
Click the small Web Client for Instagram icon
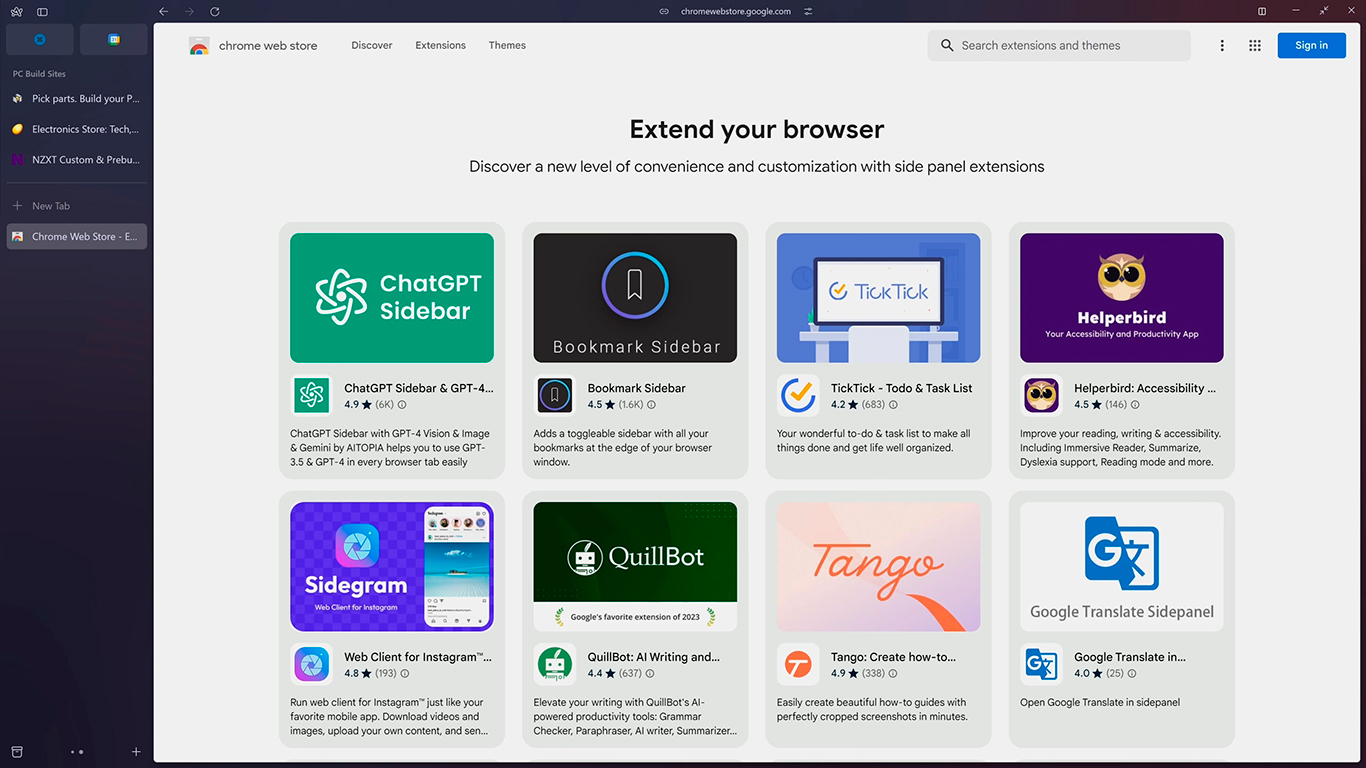pos(311,664)
